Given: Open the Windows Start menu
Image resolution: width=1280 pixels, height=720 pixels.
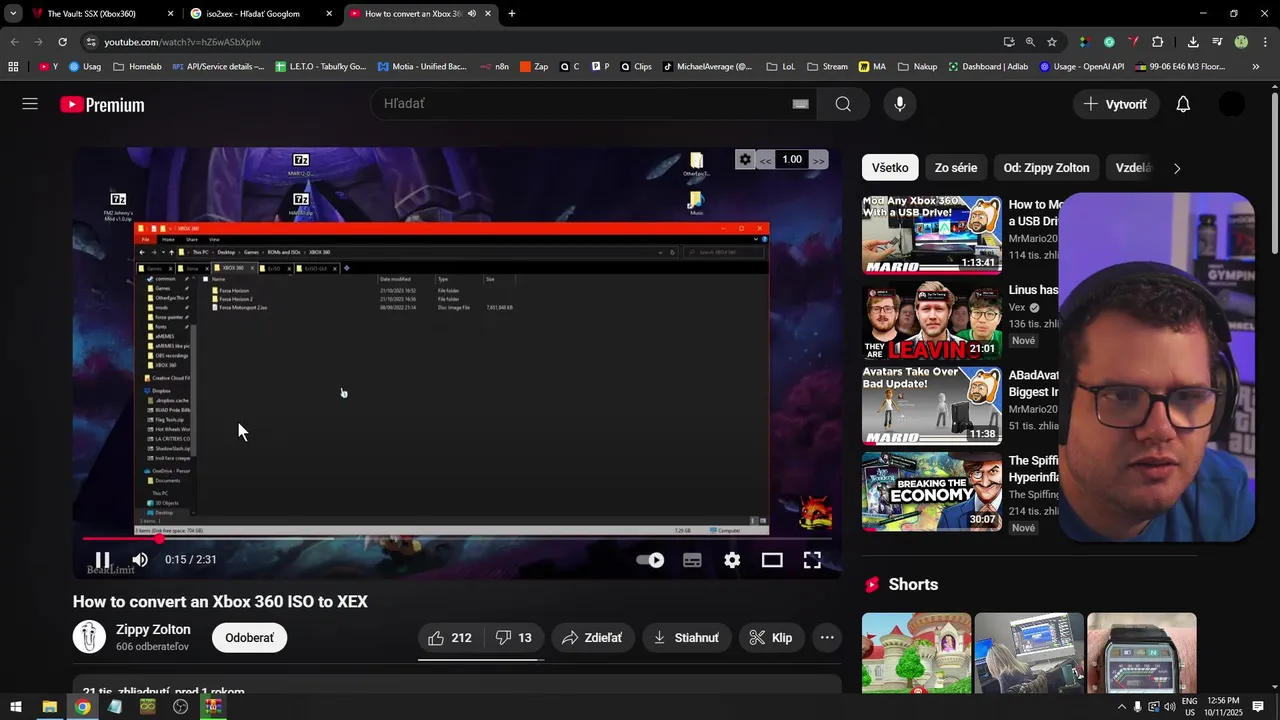Looking at the screenshot, I should coord(16,707).
